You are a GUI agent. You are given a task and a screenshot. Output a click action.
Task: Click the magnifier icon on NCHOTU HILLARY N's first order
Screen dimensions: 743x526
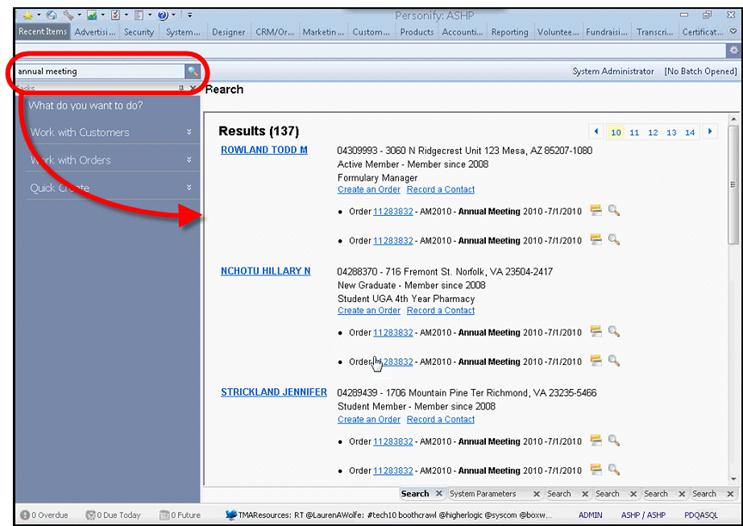(614, 332)
